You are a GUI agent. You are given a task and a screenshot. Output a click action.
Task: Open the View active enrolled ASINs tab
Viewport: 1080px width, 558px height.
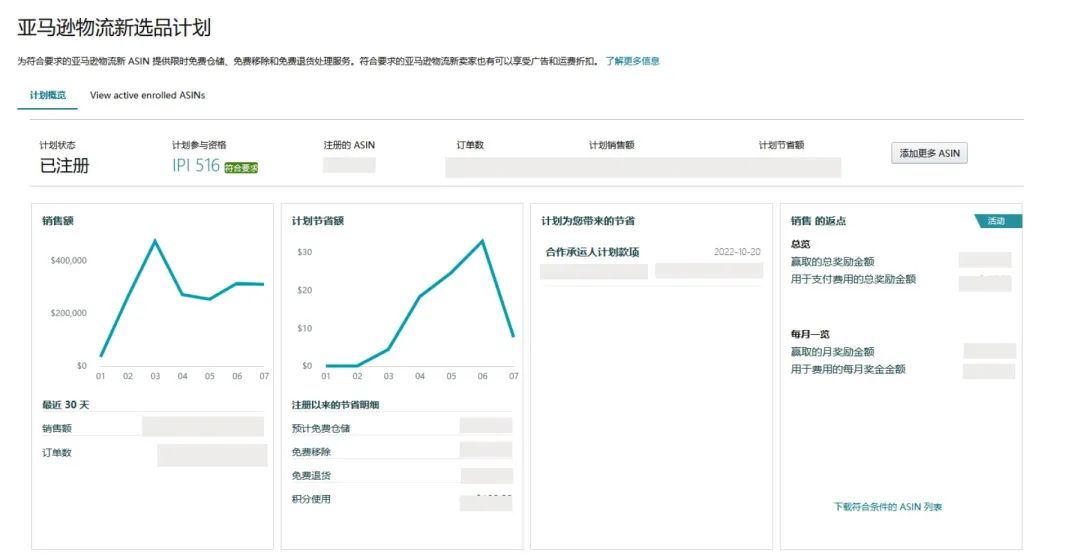[x=147, y=95]
